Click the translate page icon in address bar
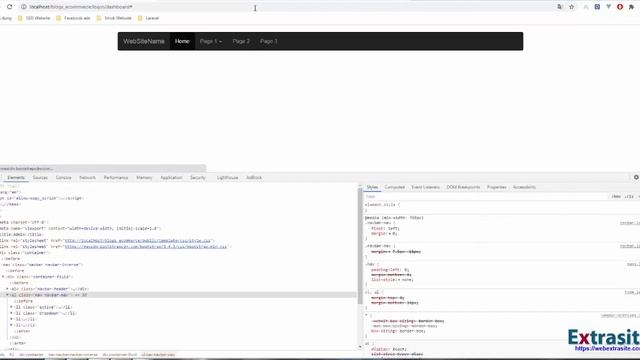640x360 pixels. click(560, 7)
